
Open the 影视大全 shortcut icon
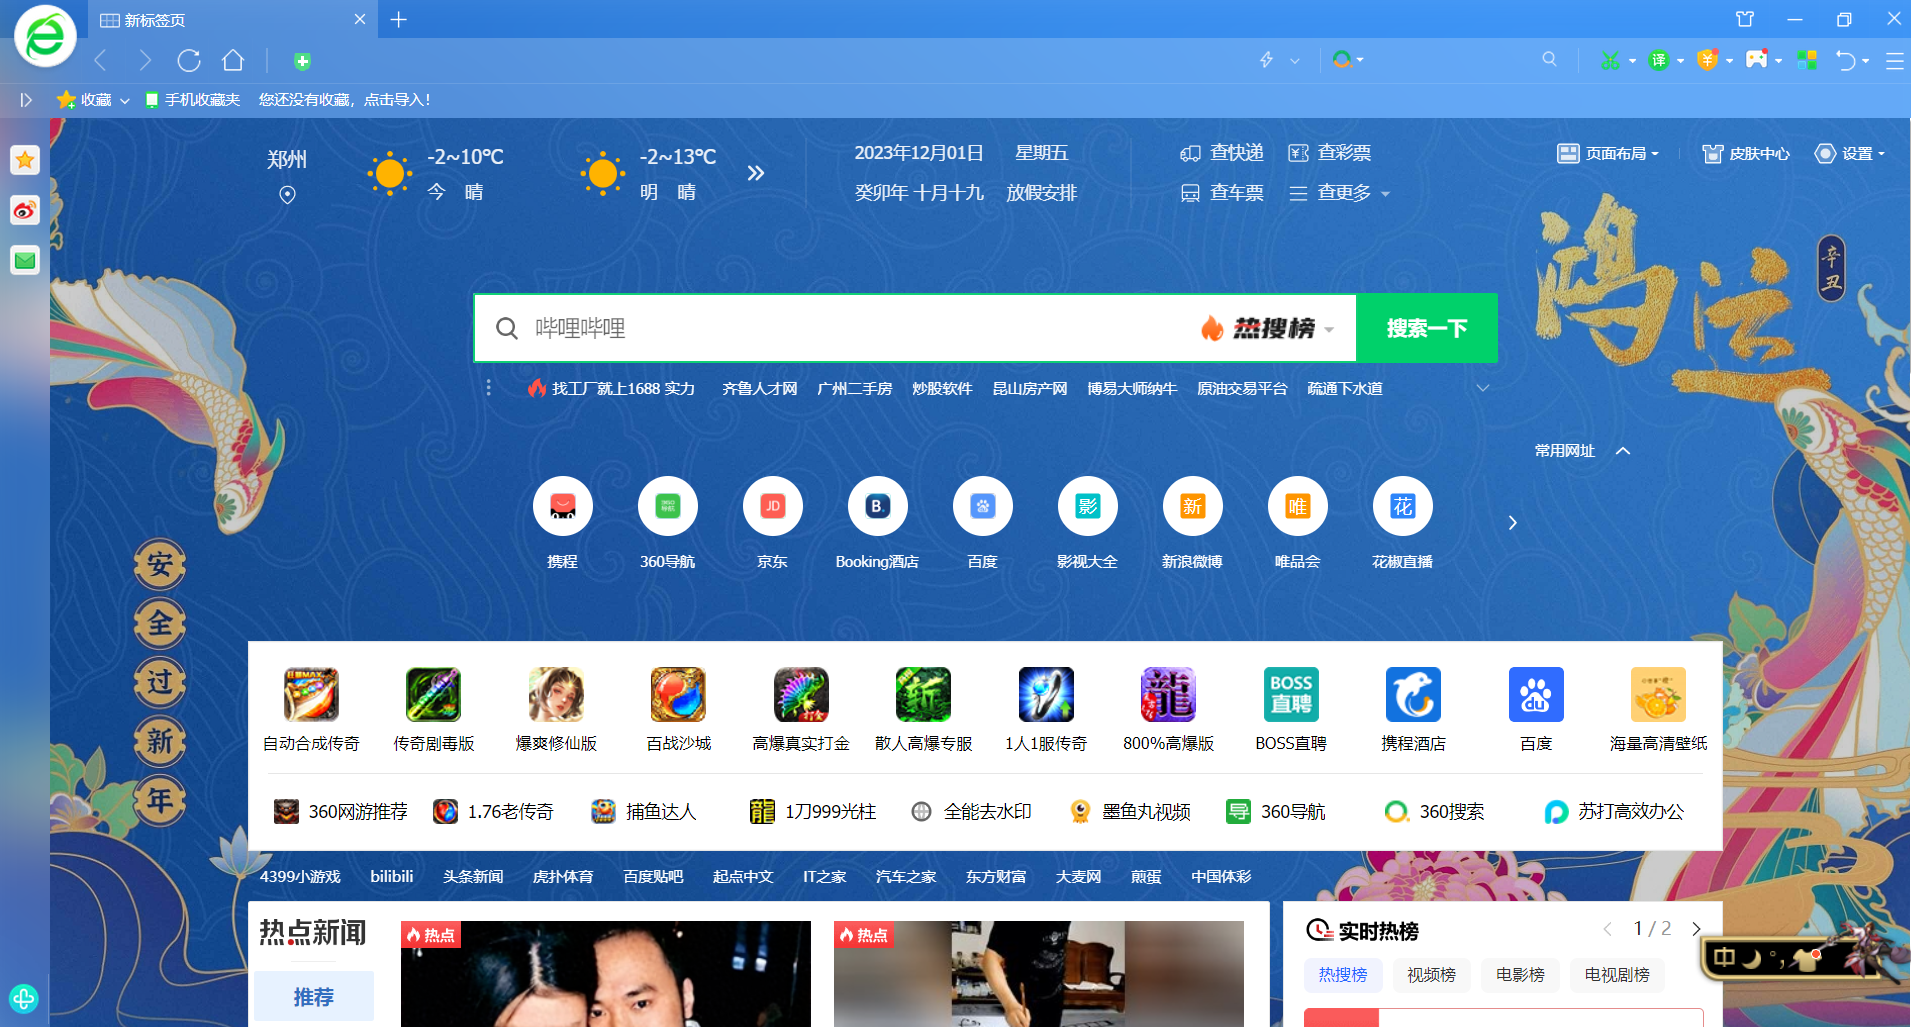click(x=1088, y=506)
